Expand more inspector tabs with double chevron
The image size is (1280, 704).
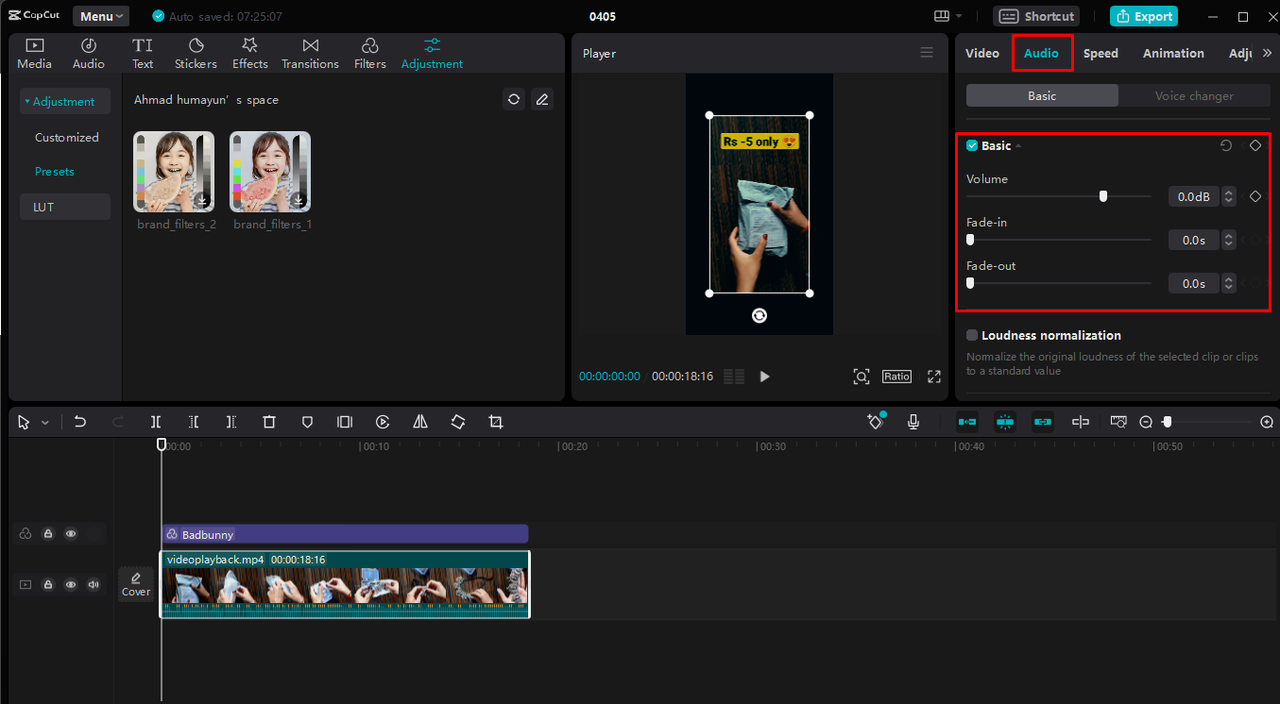(1268, 53)
